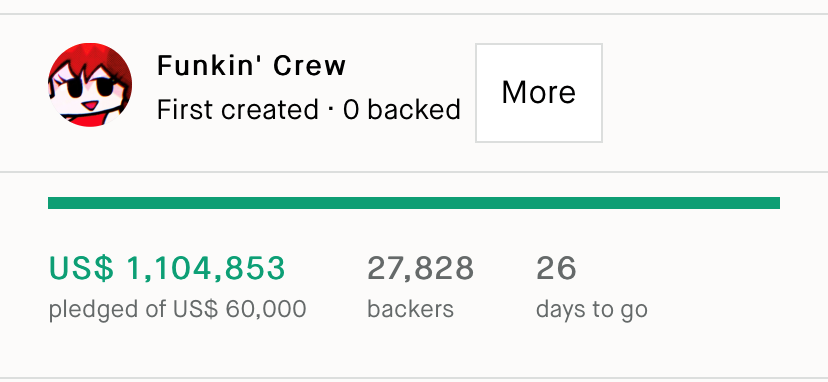Click the left start of progress bar
This screenshot has height=382, width=828.
(53, 203)
